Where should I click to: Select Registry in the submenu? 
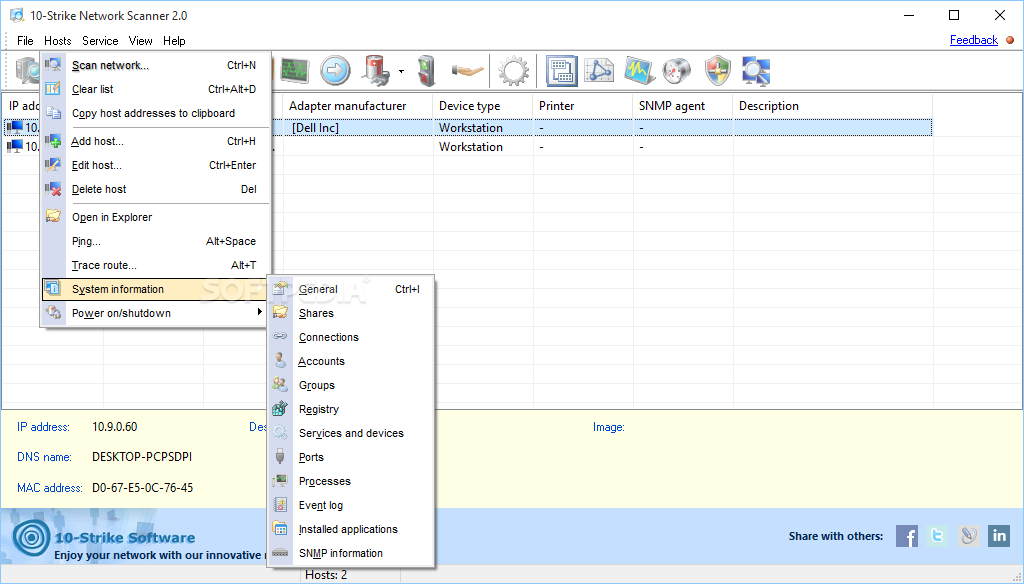[x=351, y=410]
